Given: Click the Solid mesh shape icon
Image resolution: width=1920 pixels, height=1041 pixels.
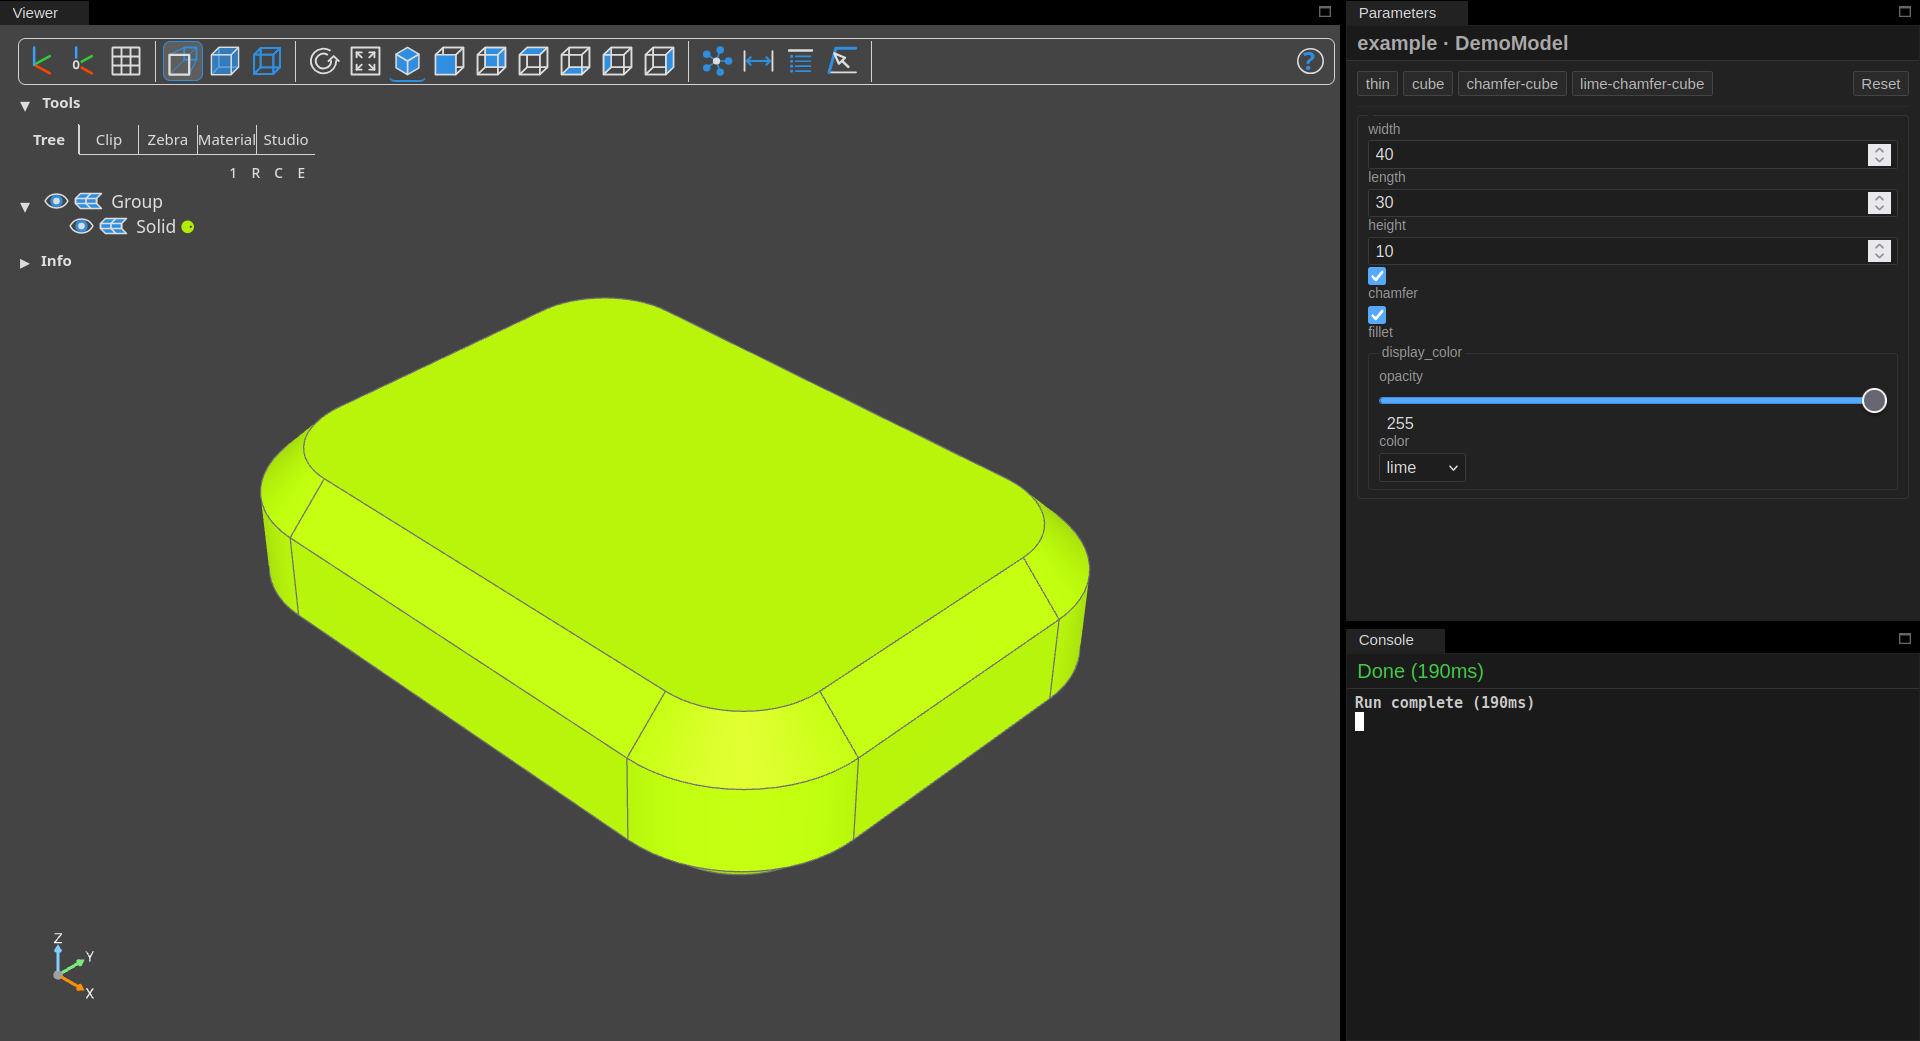Looking at the screenshot, I should click(114, 226).
